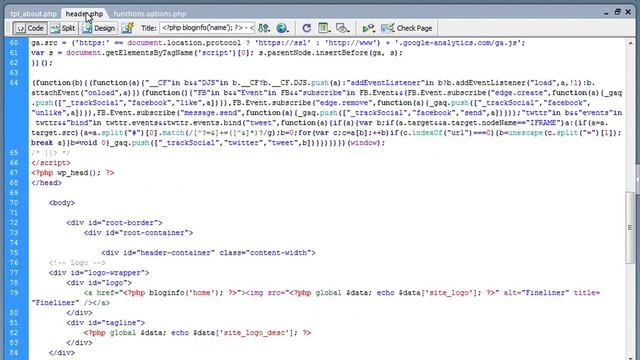640x360 pixels.
Task: Select the header.php document tab
Action: [84, 13]
